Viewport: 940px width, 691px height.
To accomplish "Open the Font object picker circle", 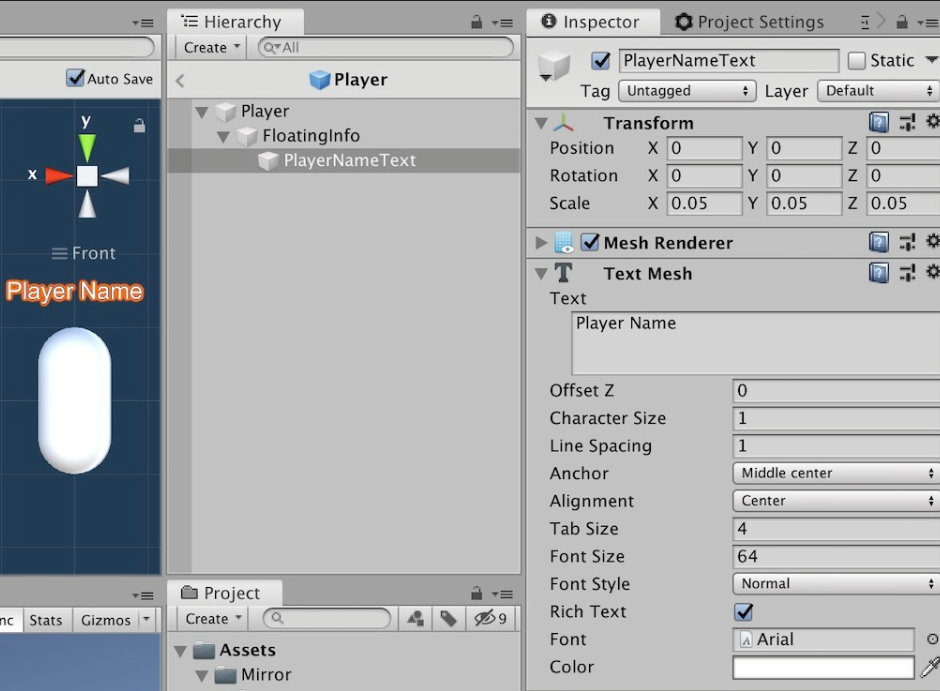I will coord(932,639).
